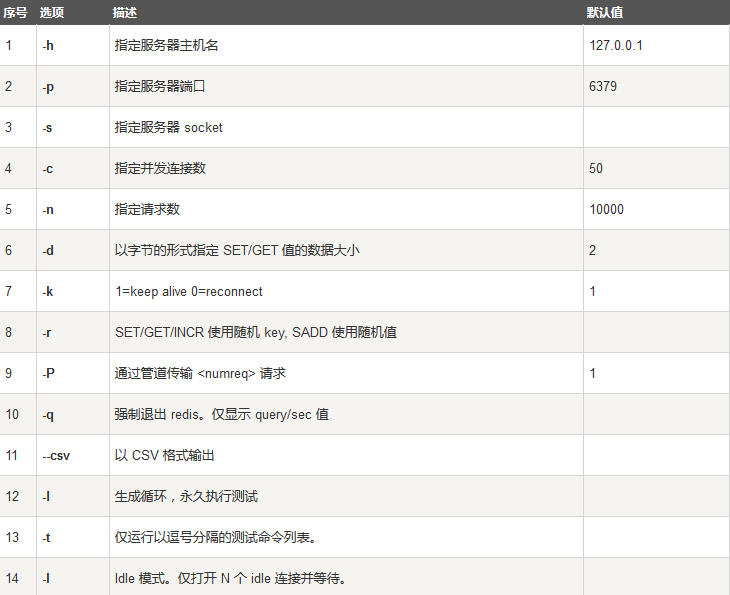Click the 仅运行以逗号分隔的测试命令列表 description
730x595 pixels.
point(216,537)
